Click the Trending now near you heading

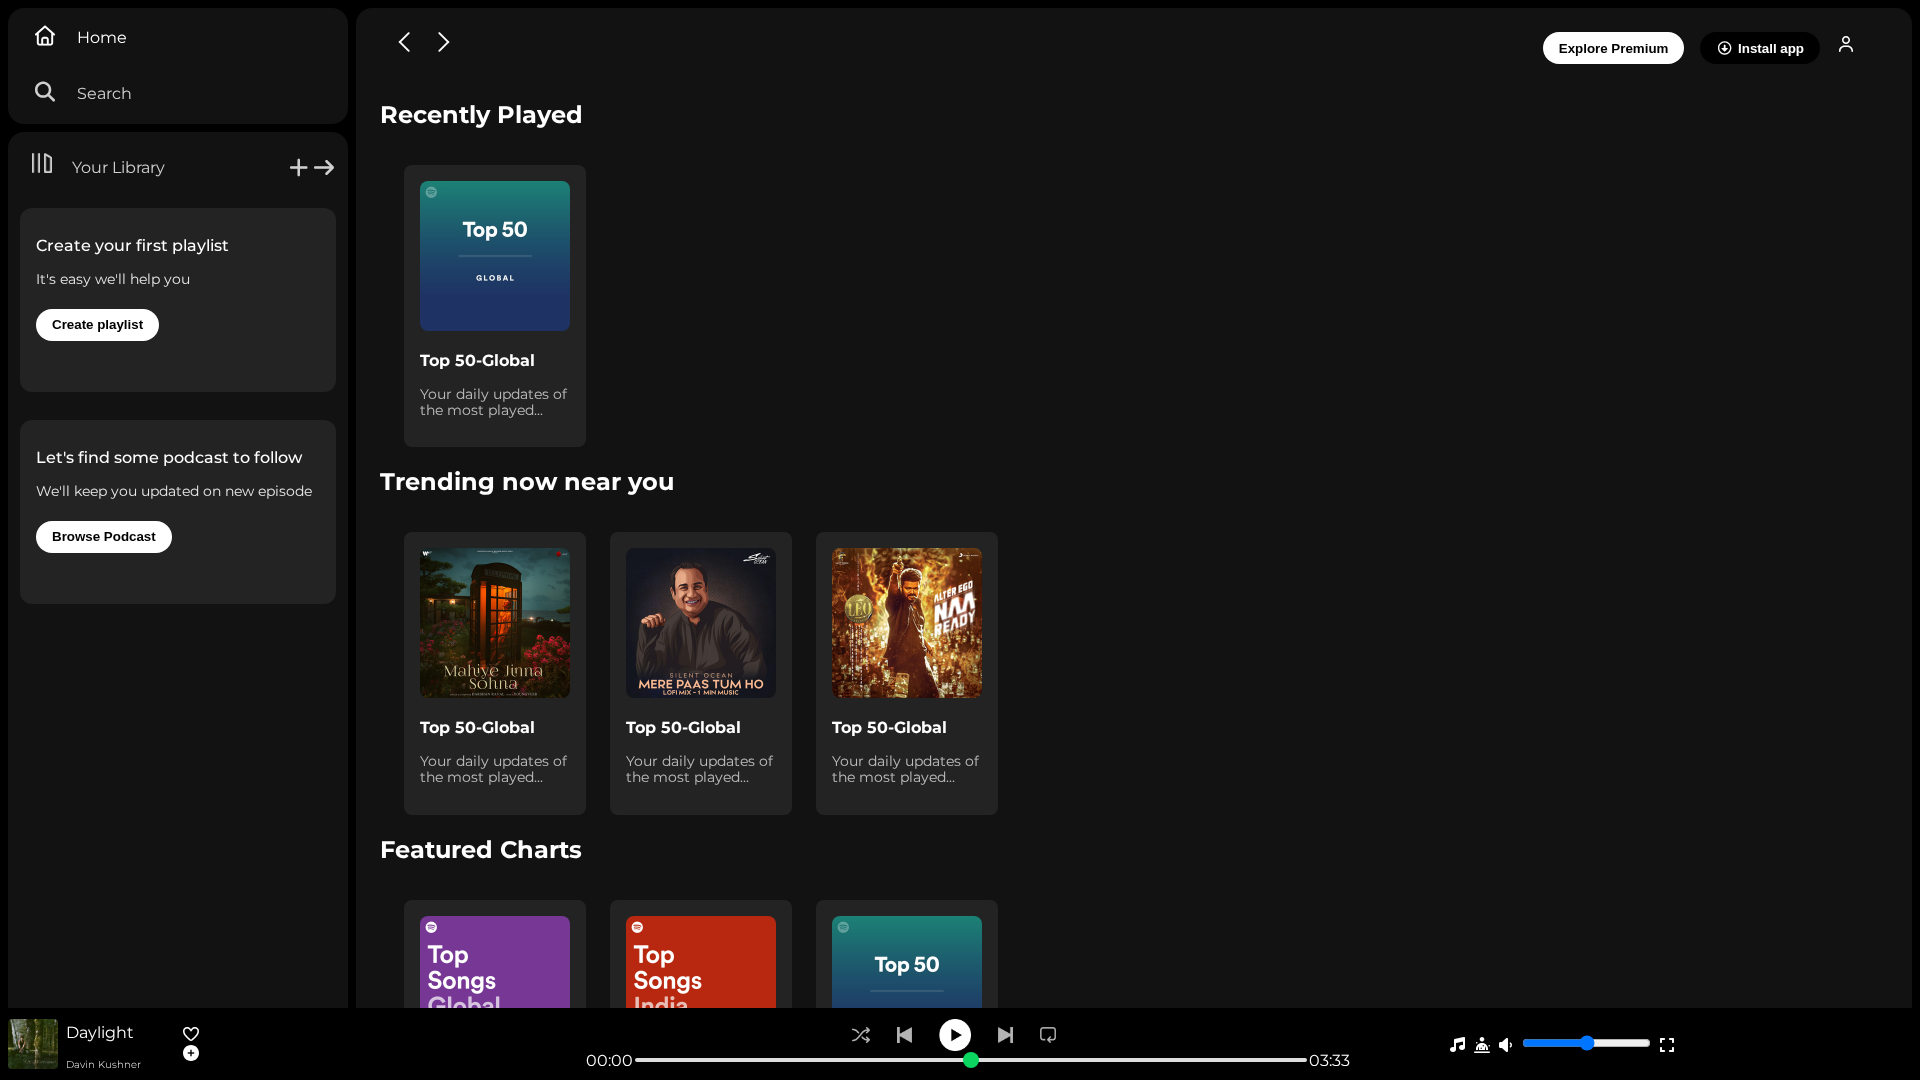pos(527,482)
